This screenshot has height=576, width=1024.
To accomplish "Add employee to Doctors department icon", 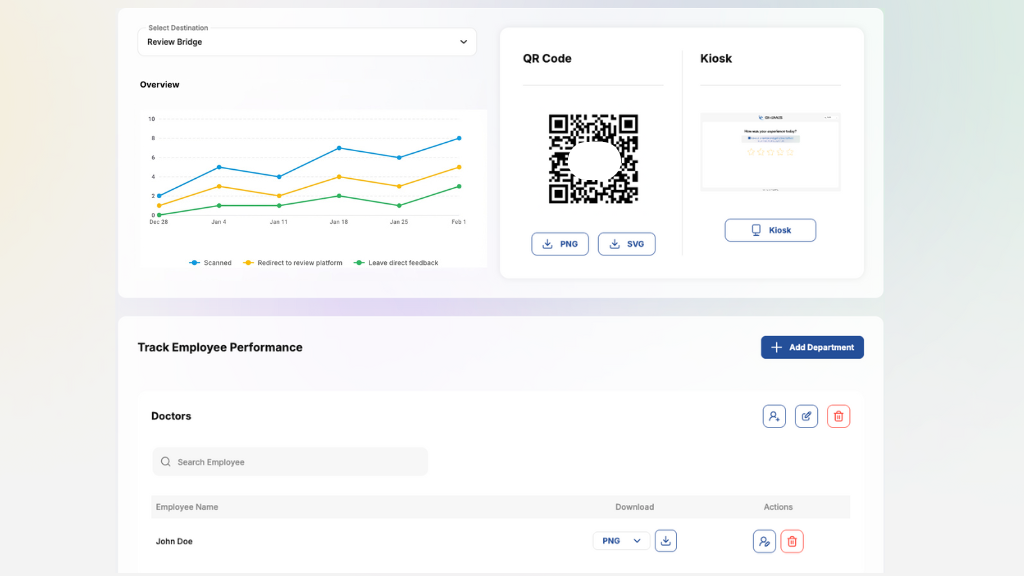I will pos(774,417).
